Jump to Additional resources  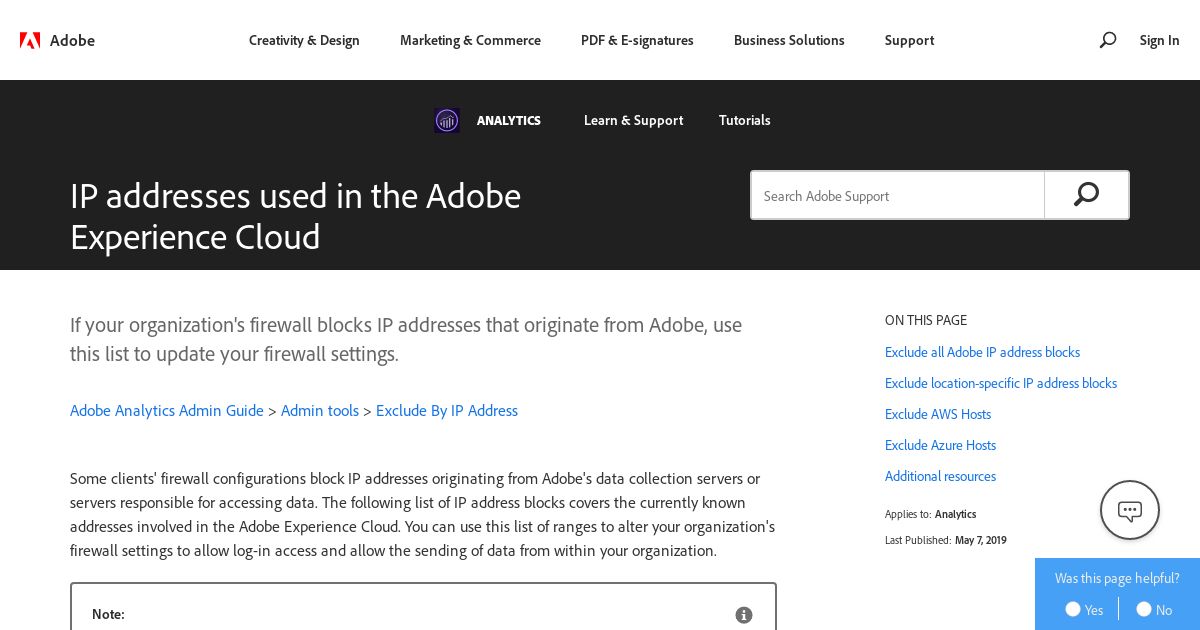click(x=940, y=476)
